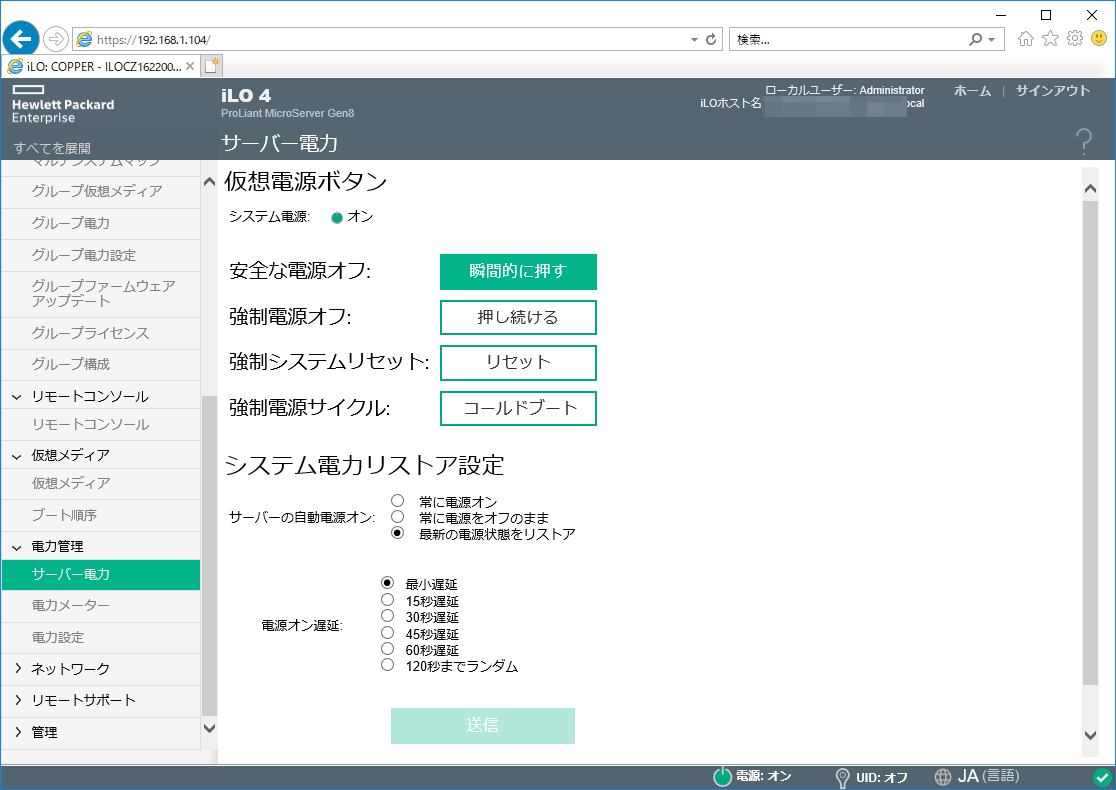
Task: Open グループライセンス menu item
Action: pos(101,333)
